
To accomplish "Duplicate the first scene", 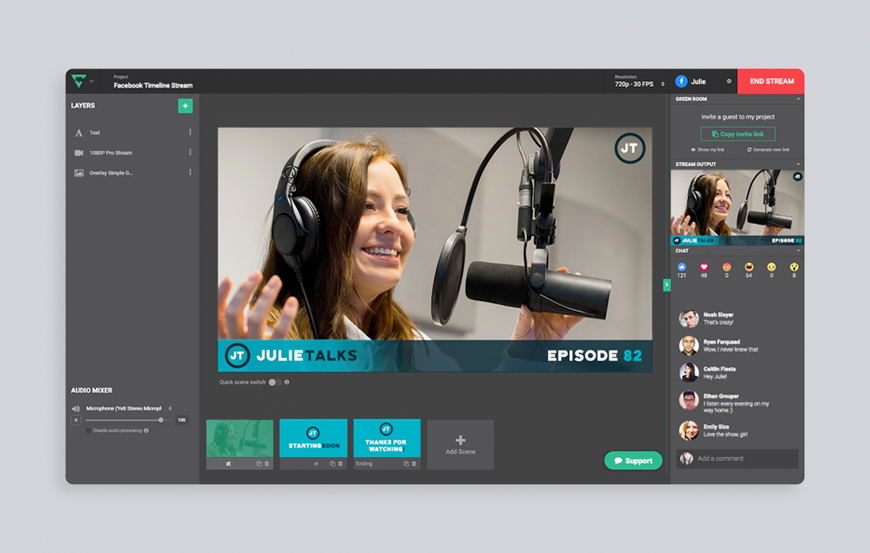I will [x=259, y=464].
